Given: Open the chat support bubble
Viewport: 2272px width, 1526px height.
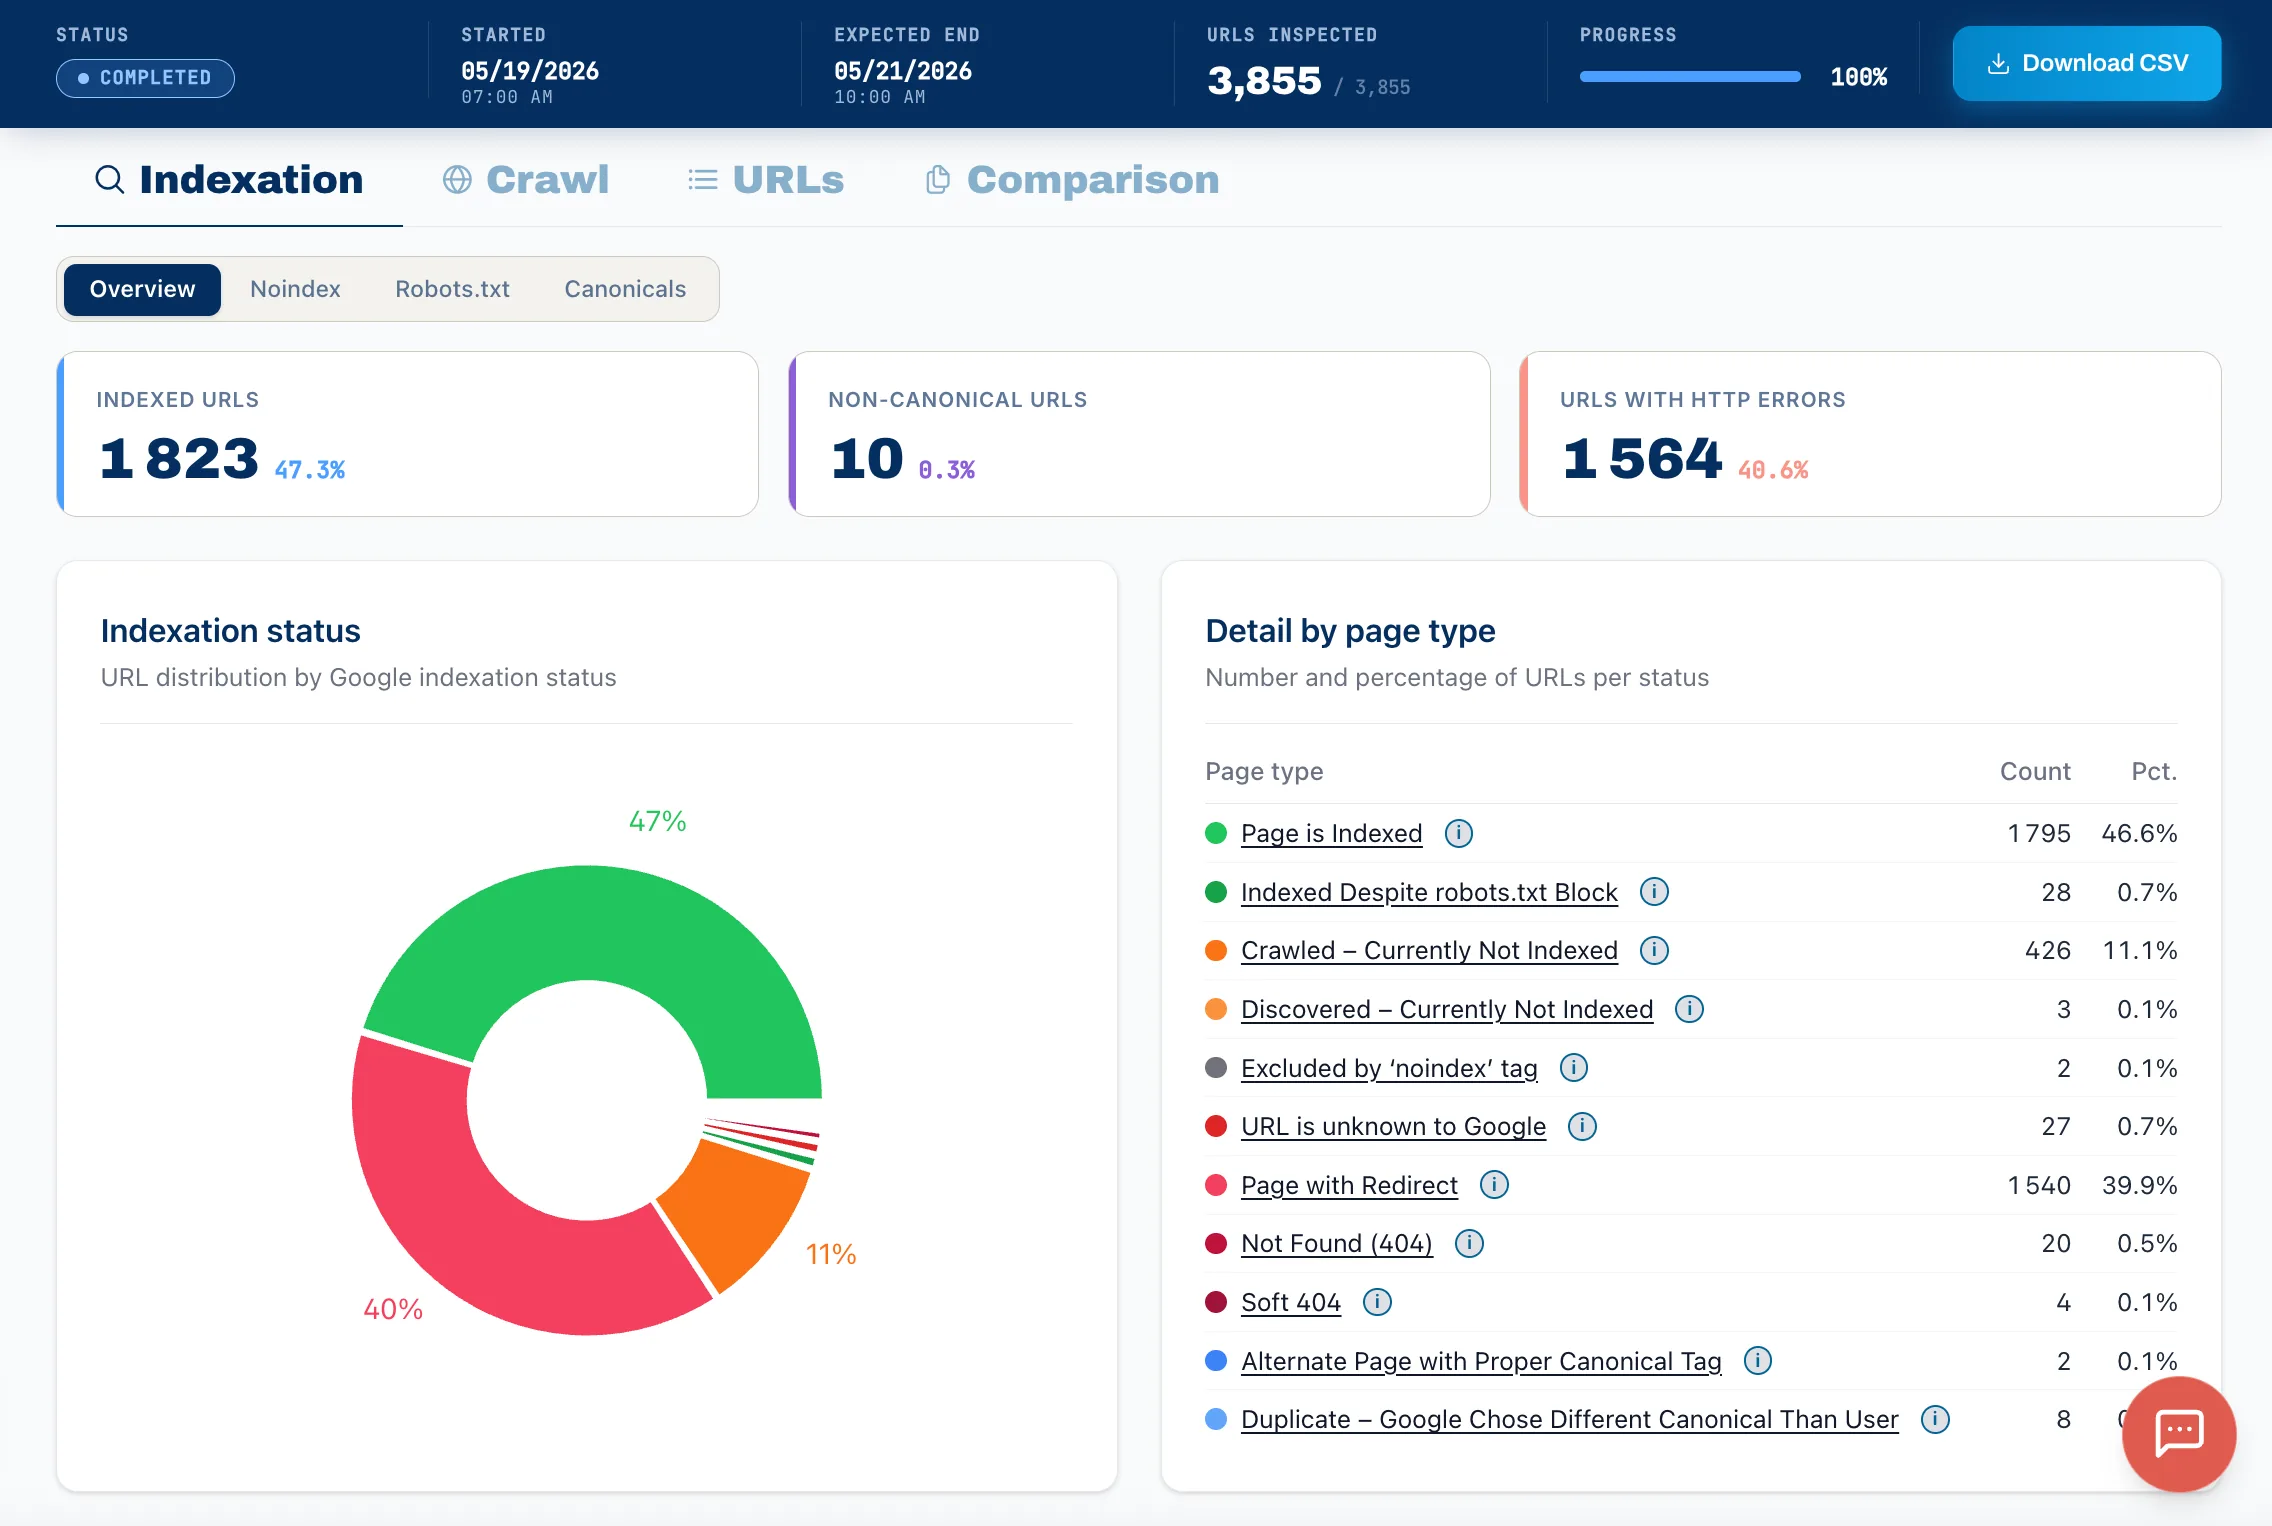Looking at the screenshot, I should (x=2179, y=1433).
